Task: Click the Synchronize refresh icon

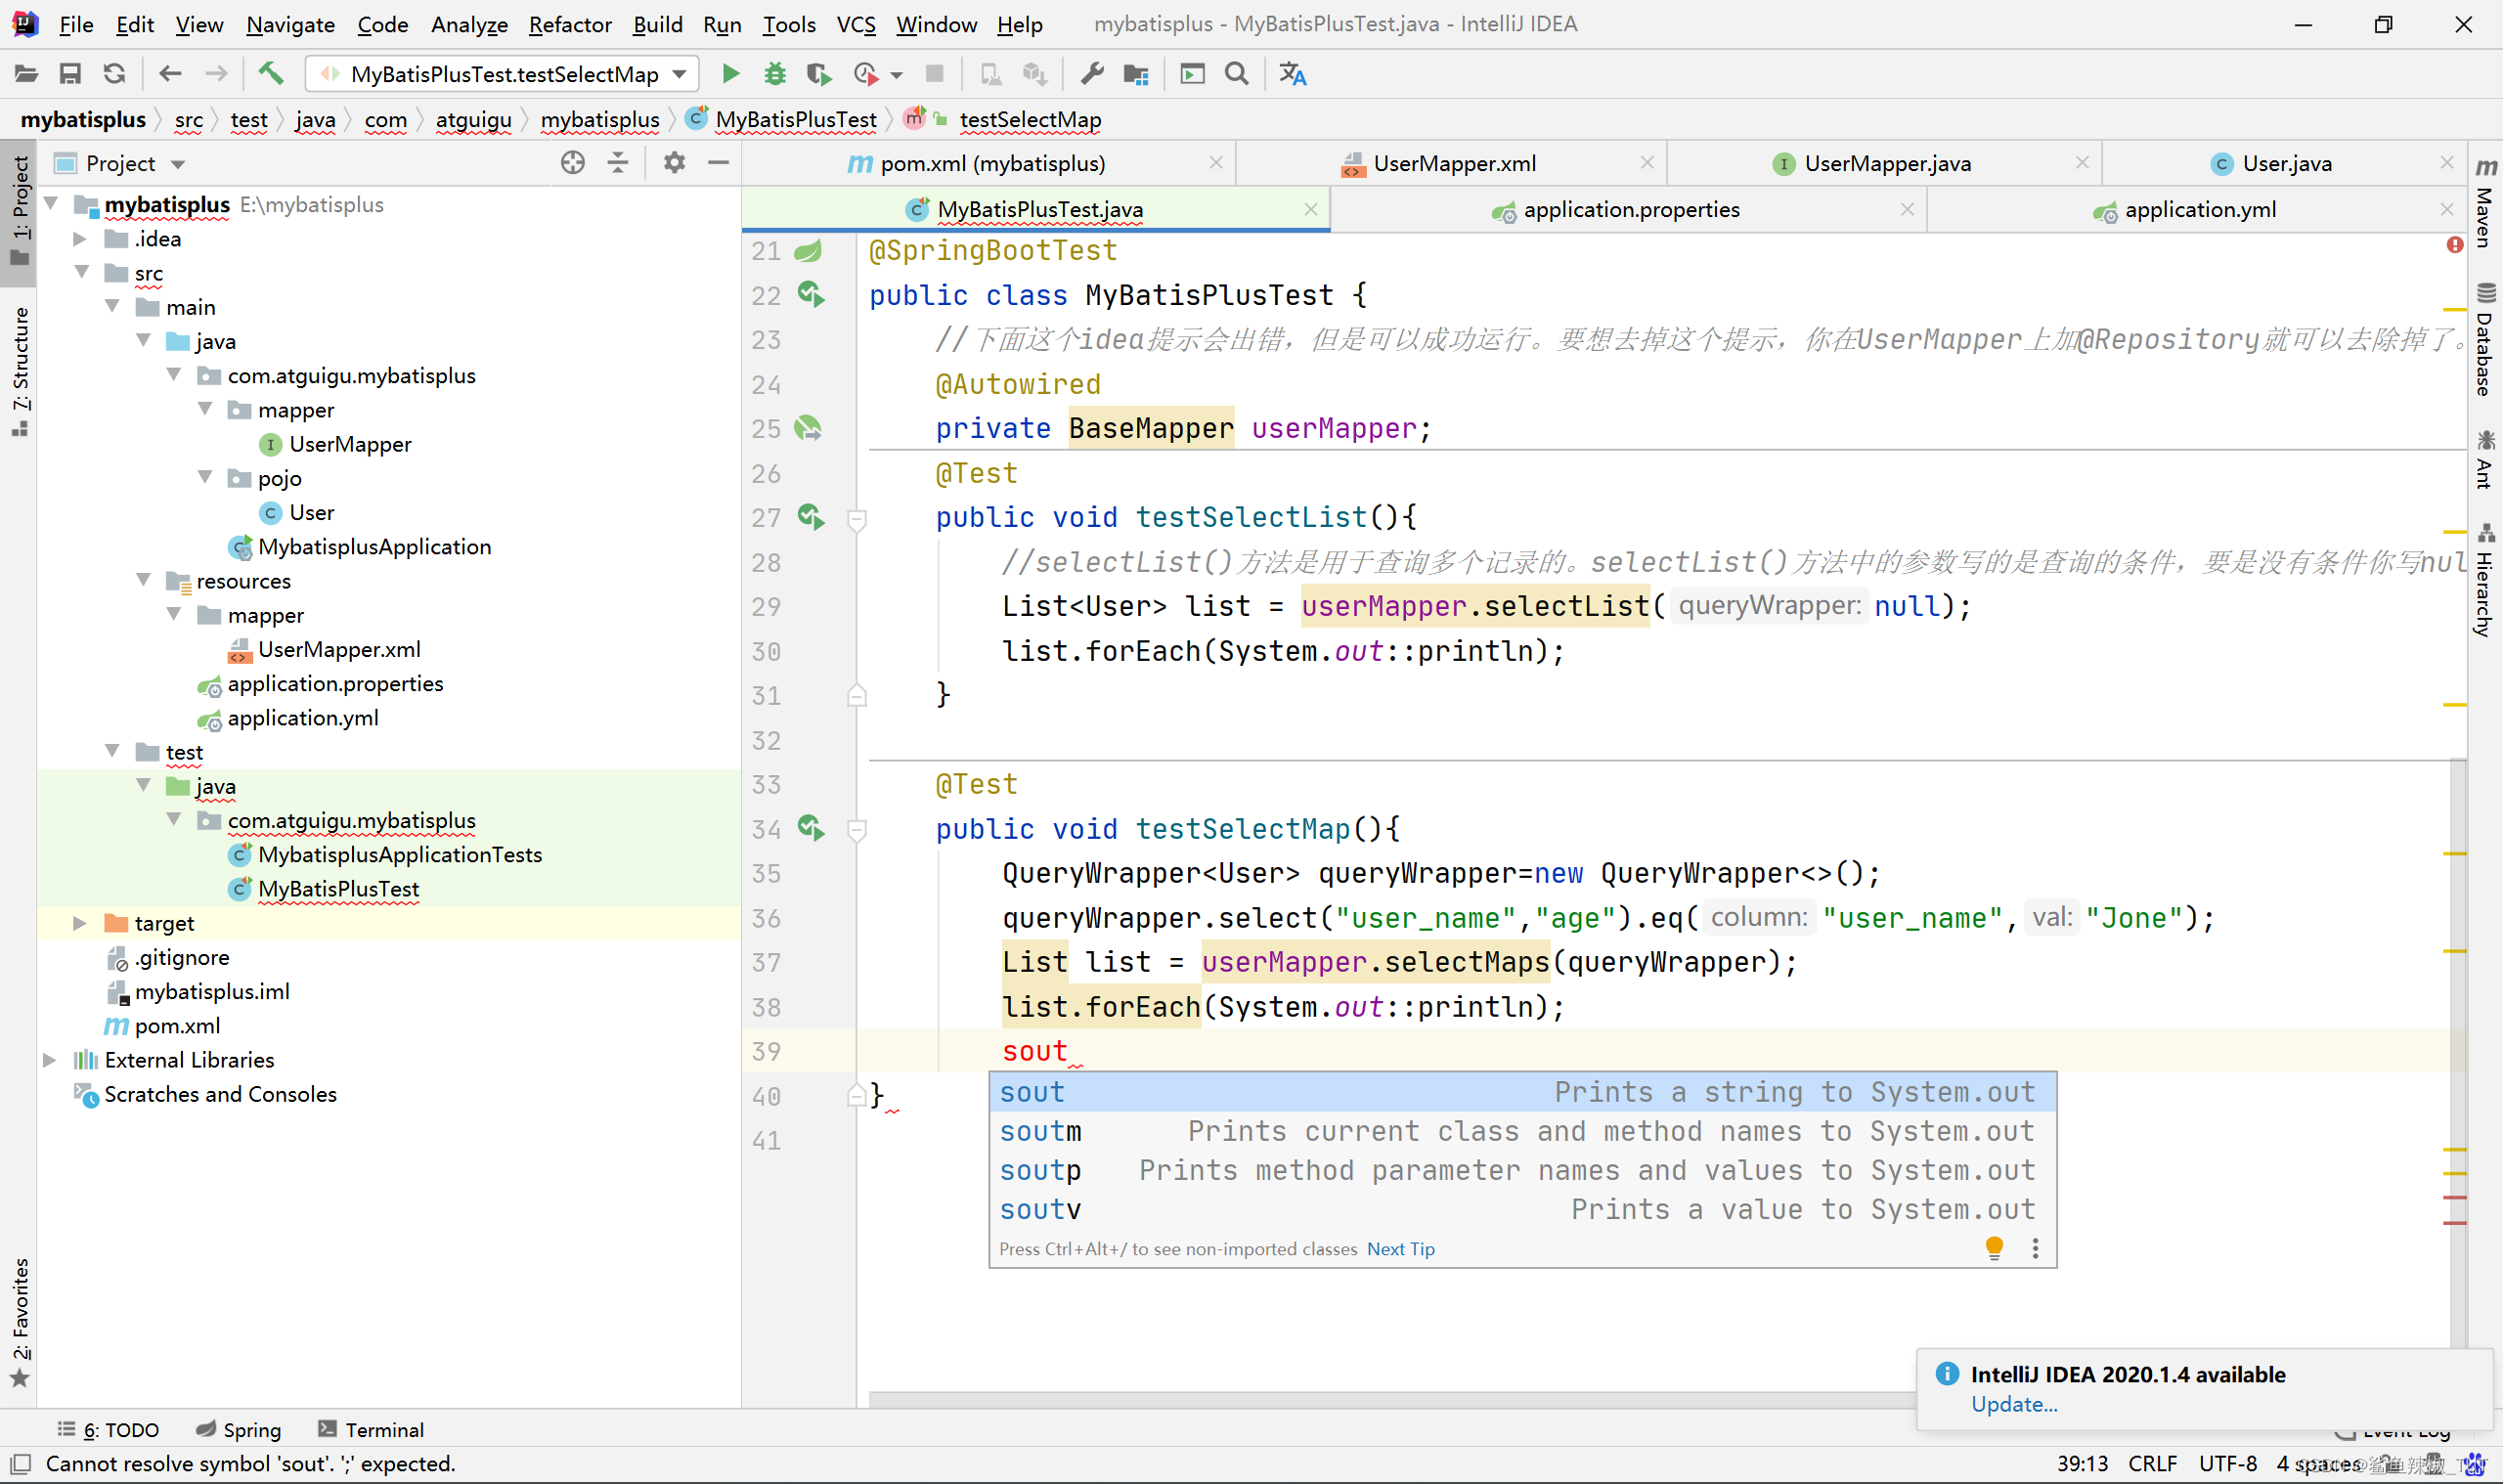Action: coord(114,73)
